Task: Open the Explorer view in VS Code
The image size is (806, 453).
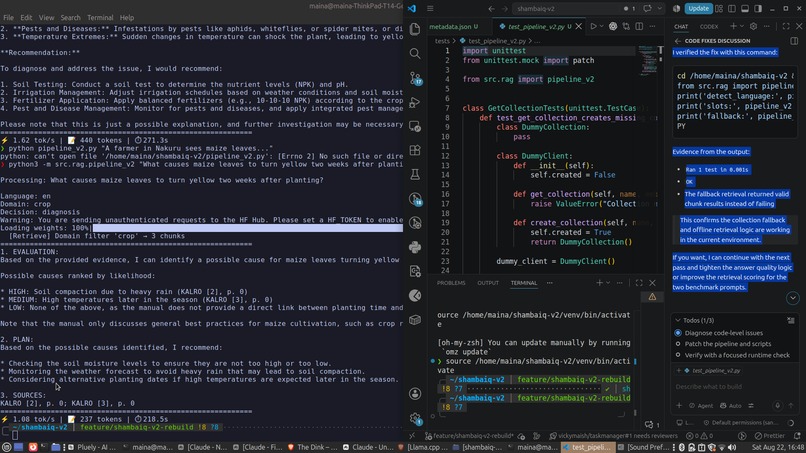Action: pyautogui.click(x=415, y=28)
